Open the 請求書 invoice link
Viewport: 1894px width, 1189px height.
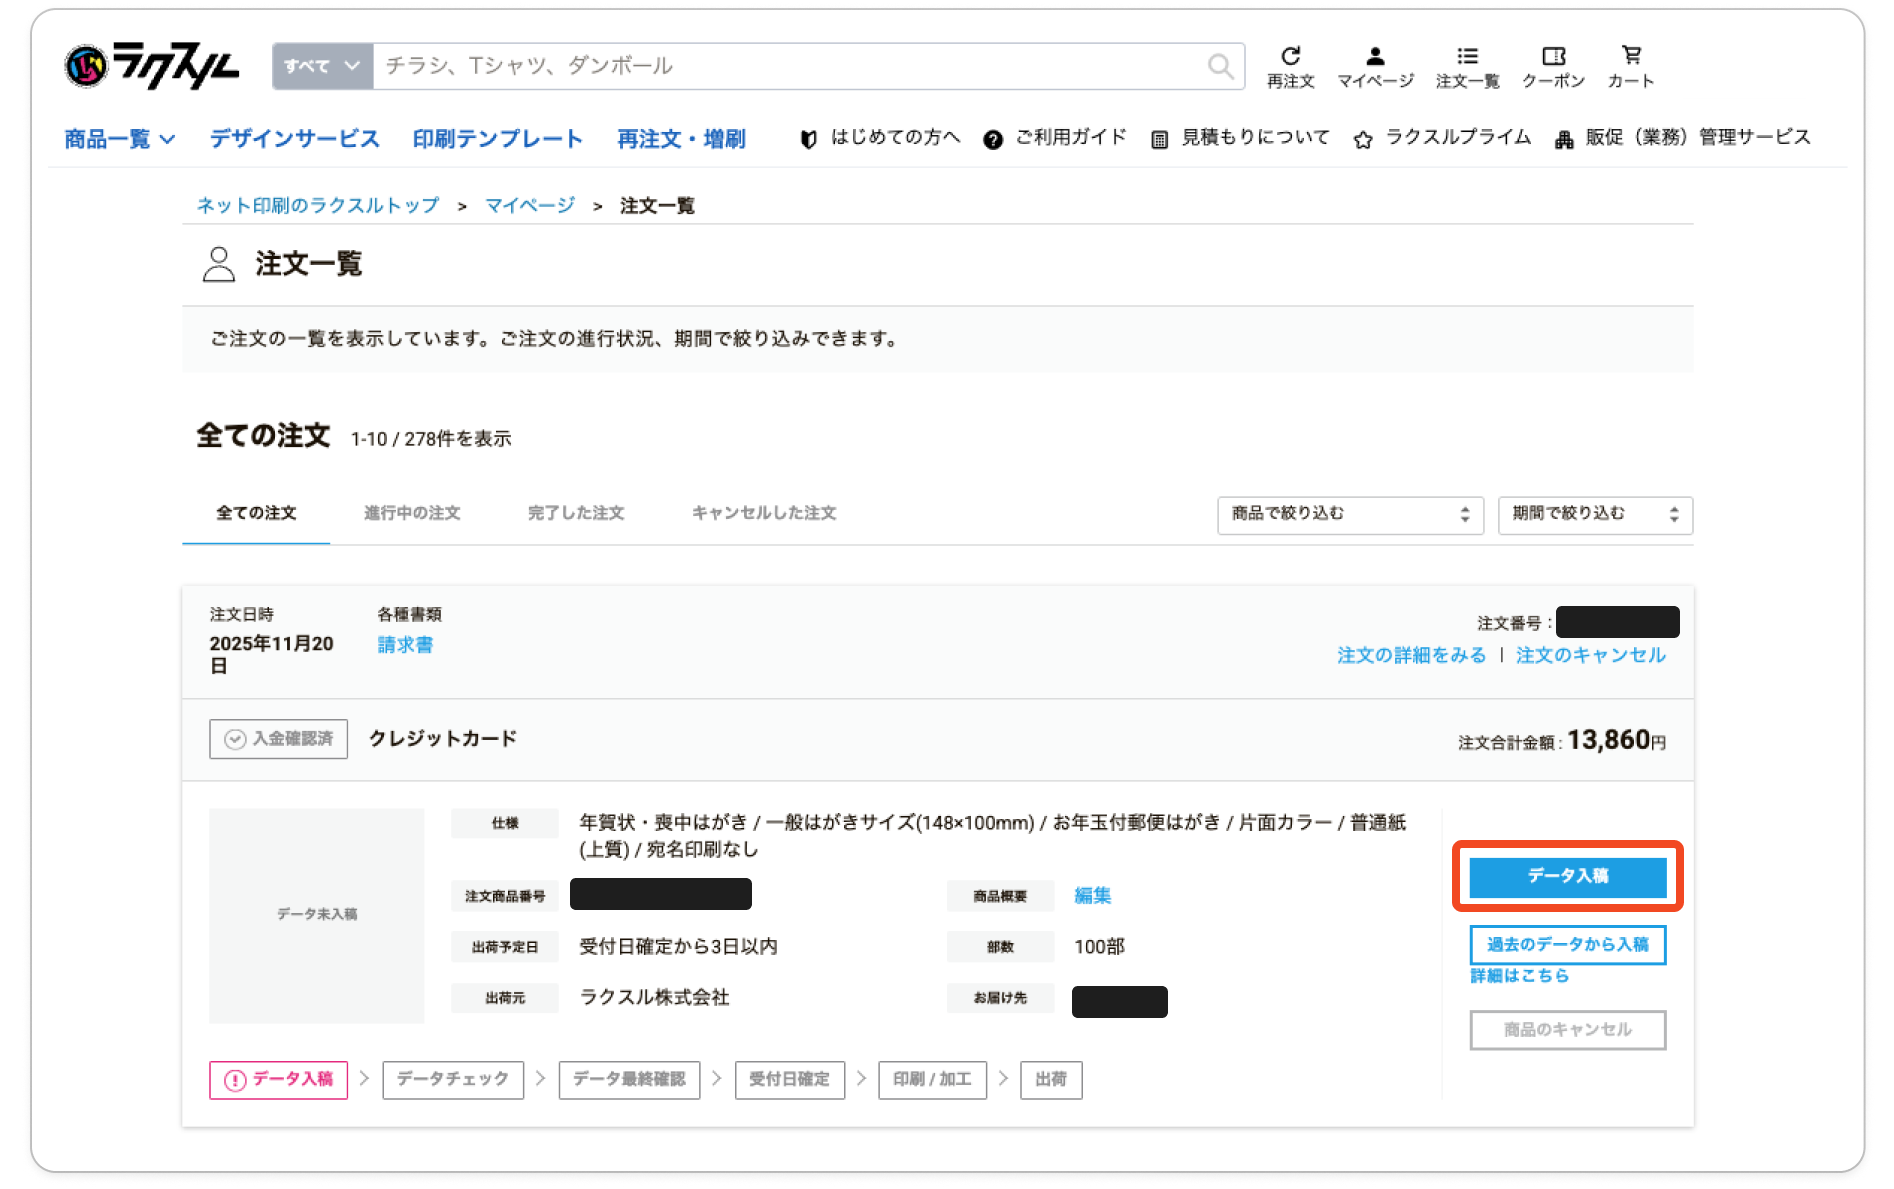pyautogui.click(x=405, y=645)
